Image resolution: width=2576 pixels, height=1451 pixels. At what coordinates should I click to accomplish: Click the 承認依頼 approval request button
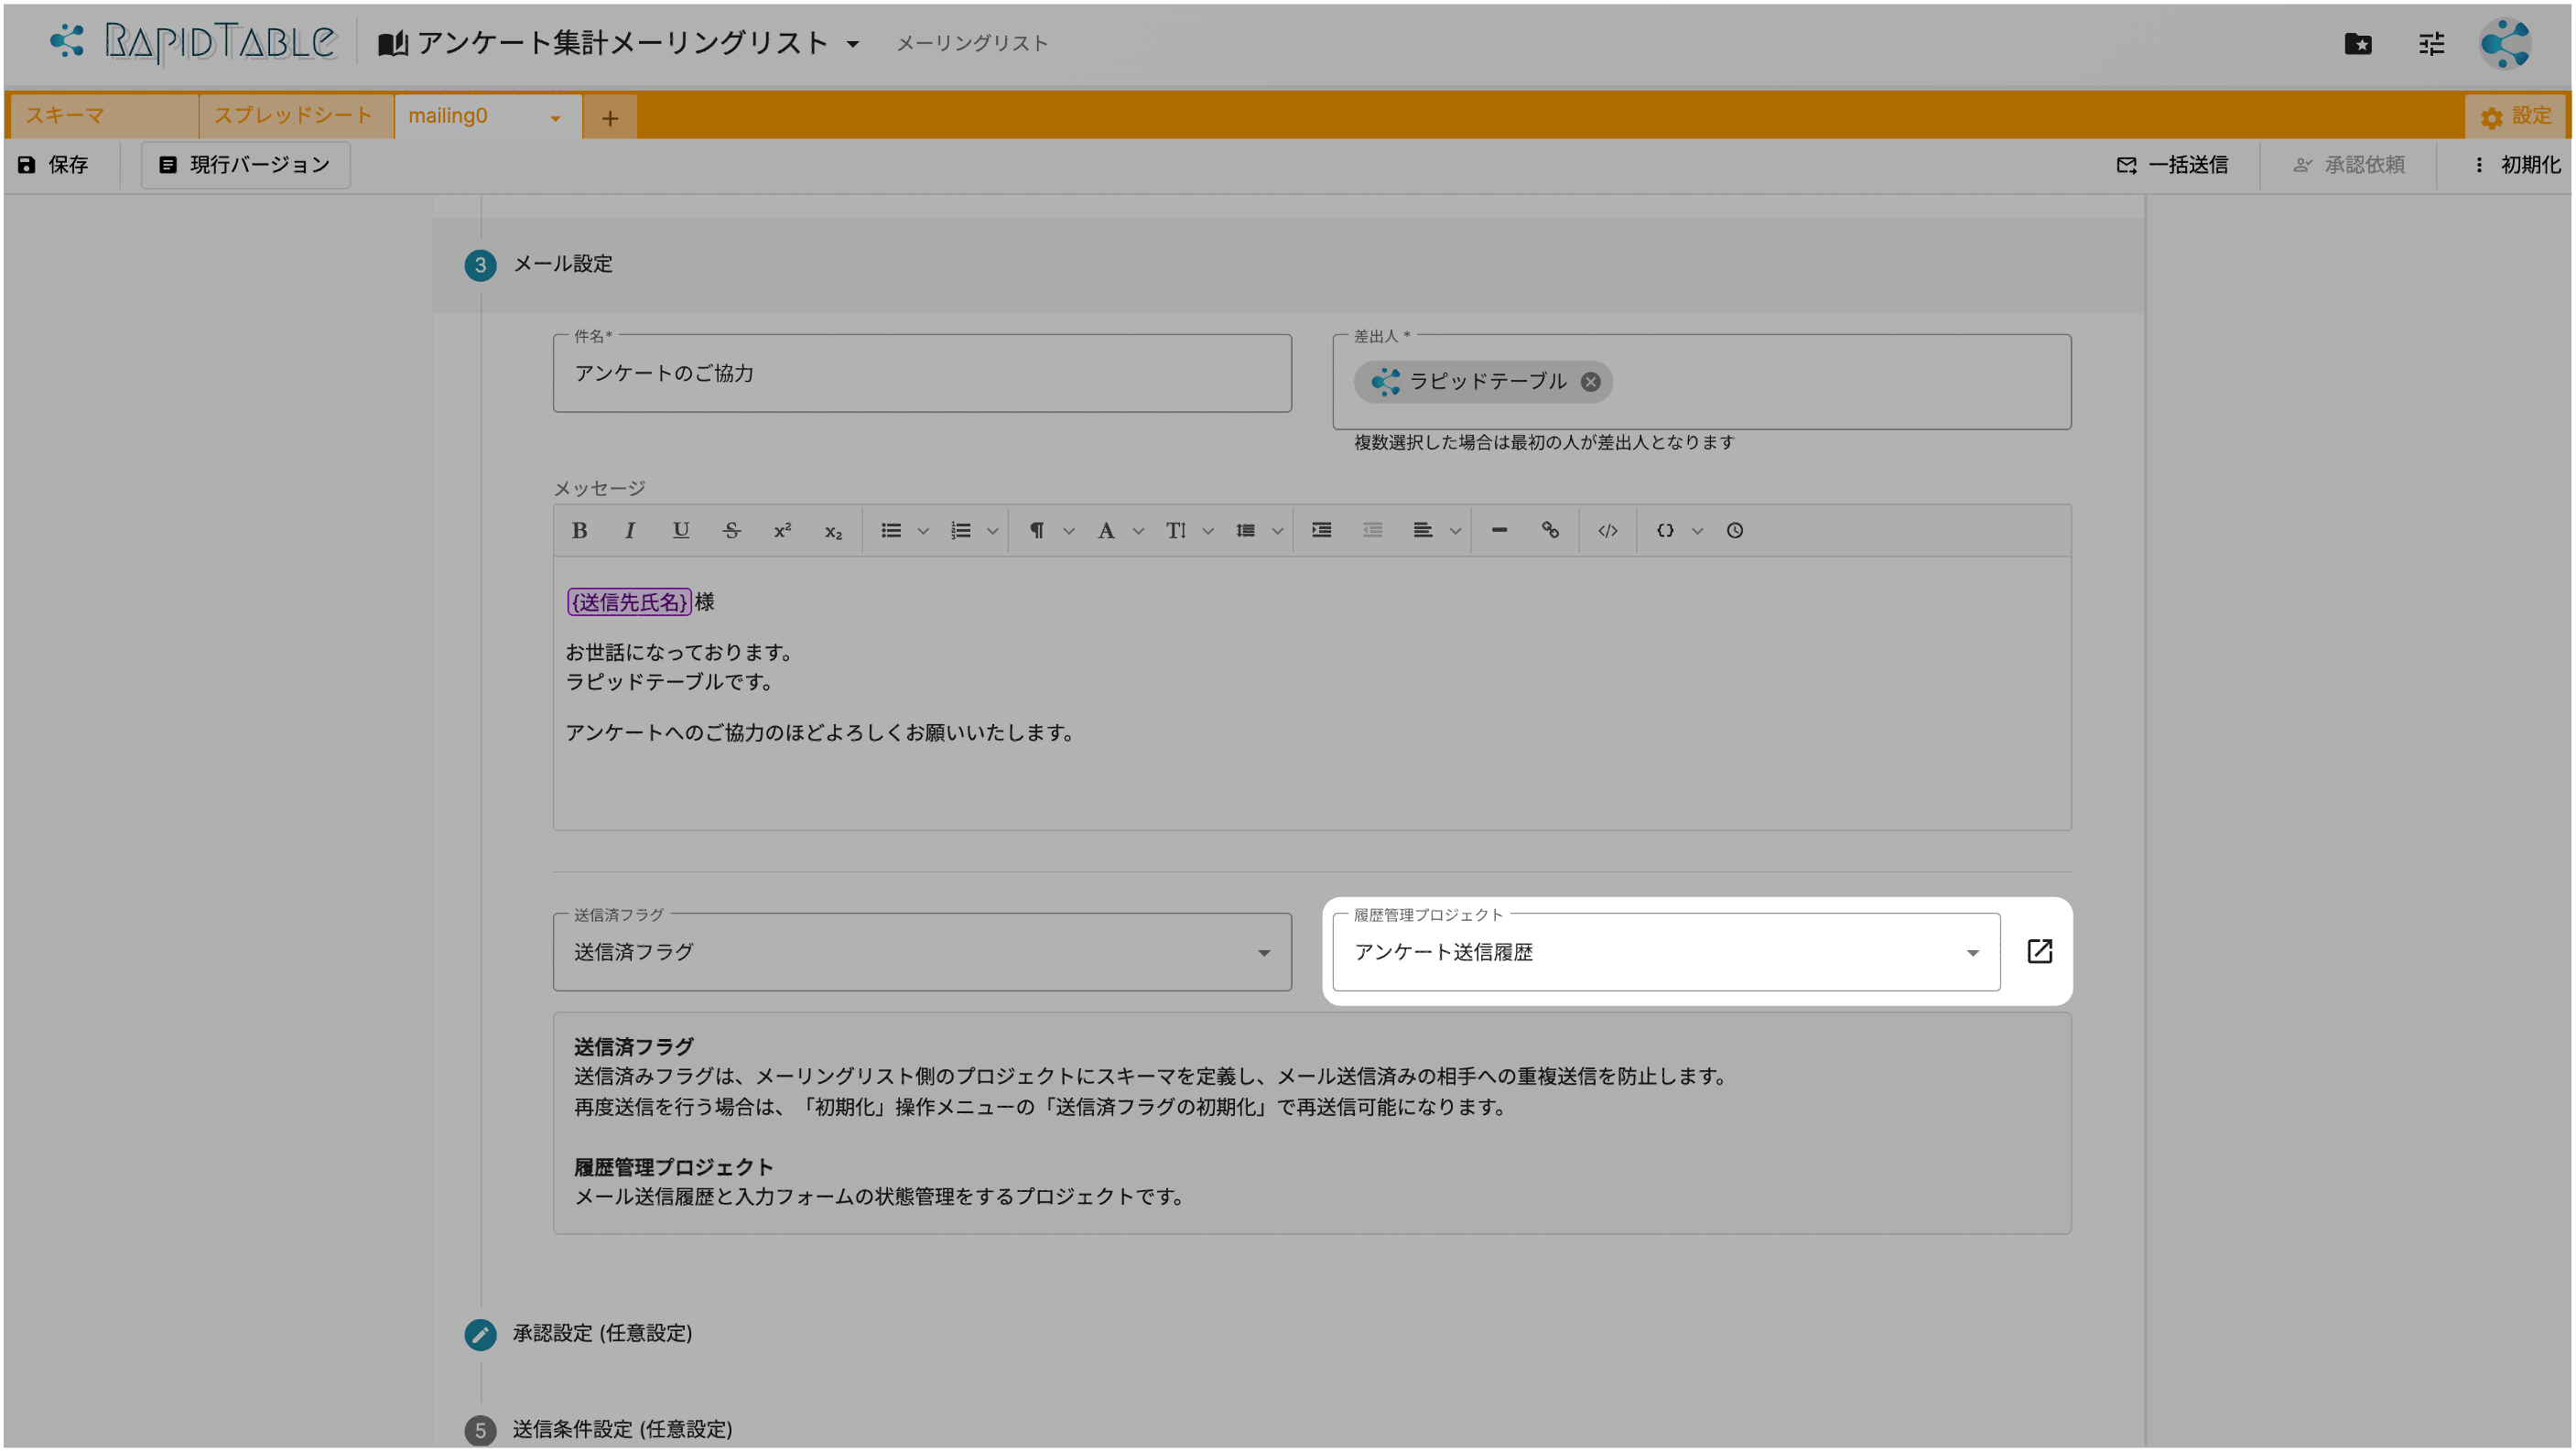pos(2349,165)
